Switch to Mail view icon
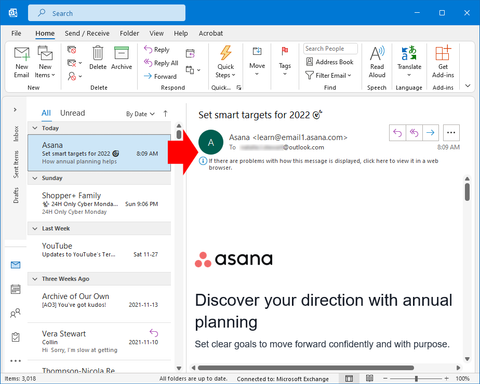 [x=16, y=265]
